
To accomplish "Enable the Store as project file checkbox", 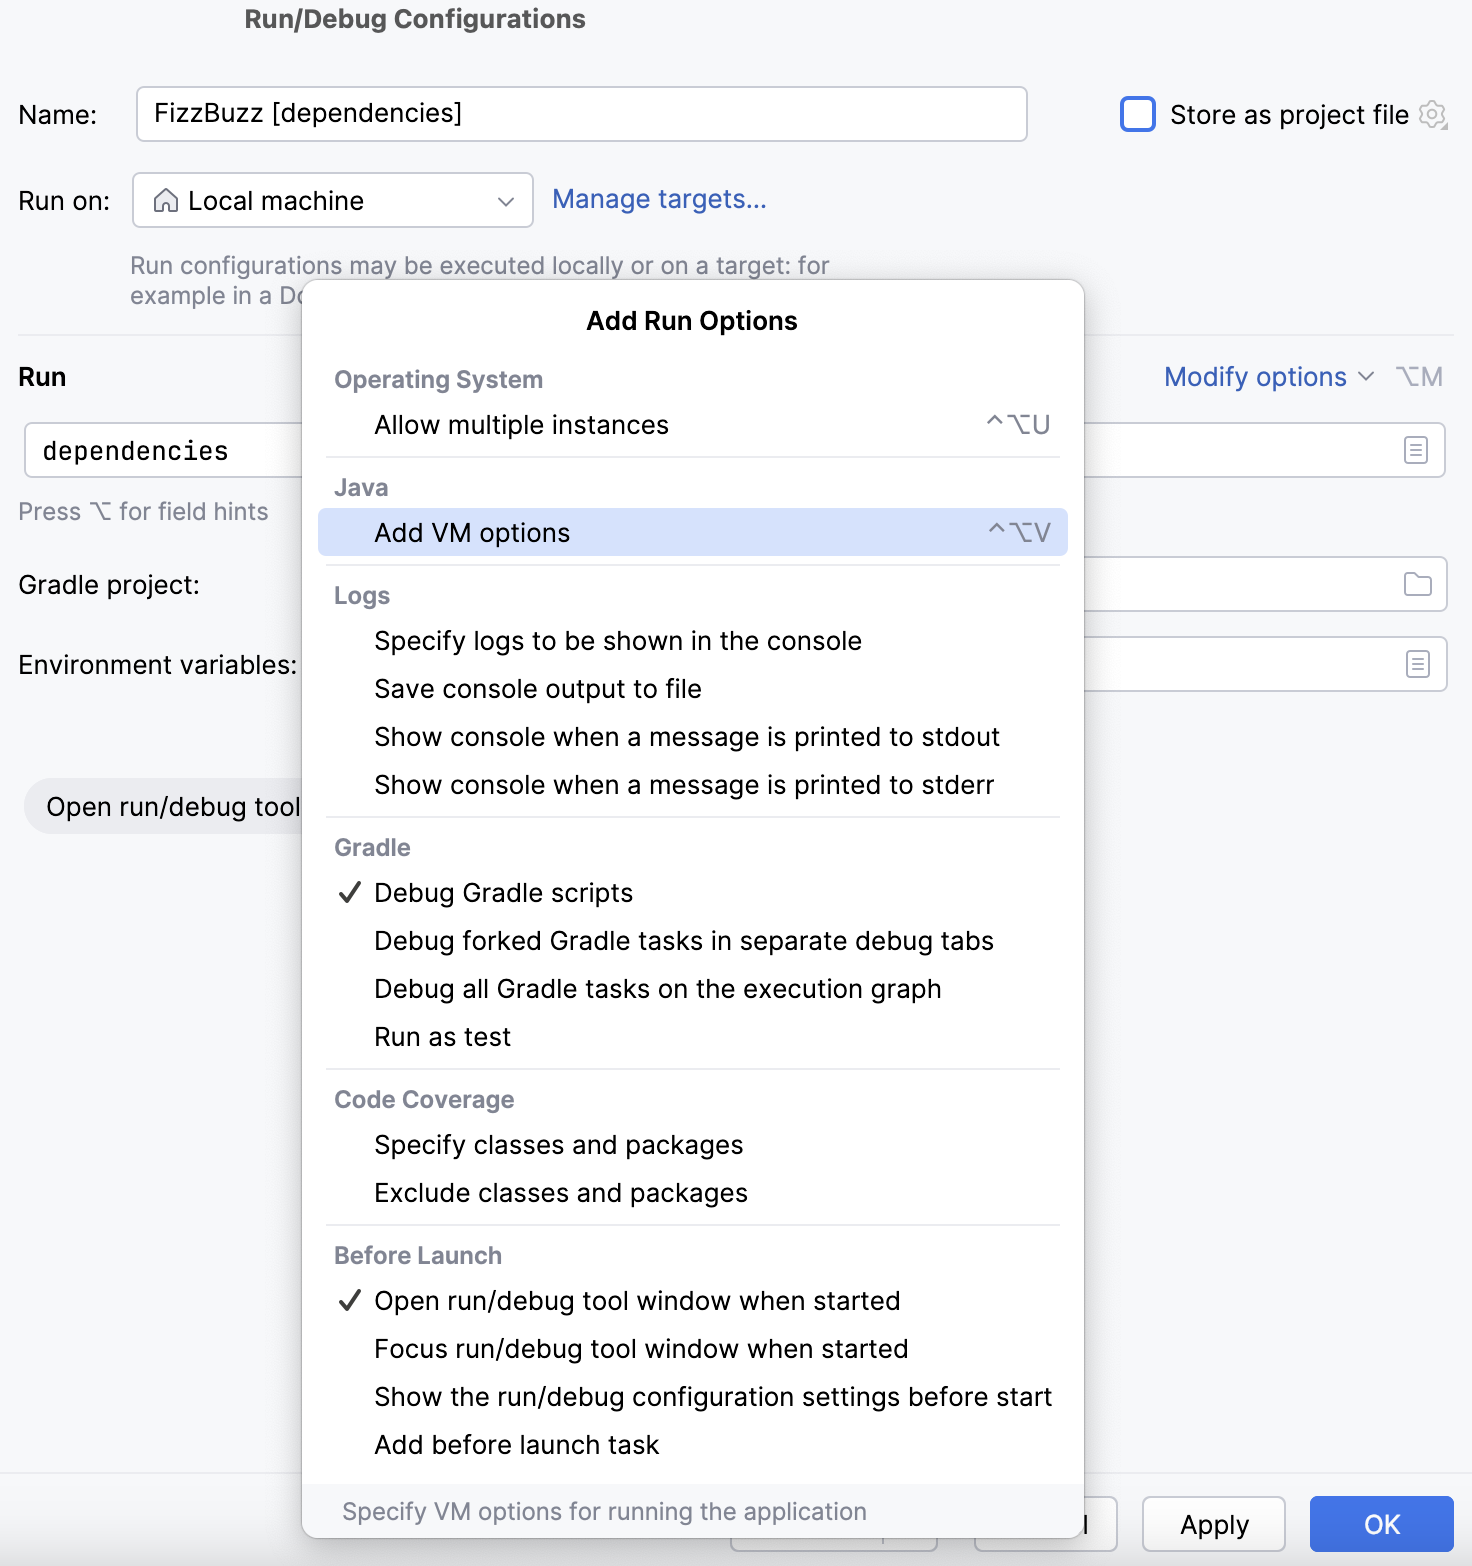I will pos(1138,115).
